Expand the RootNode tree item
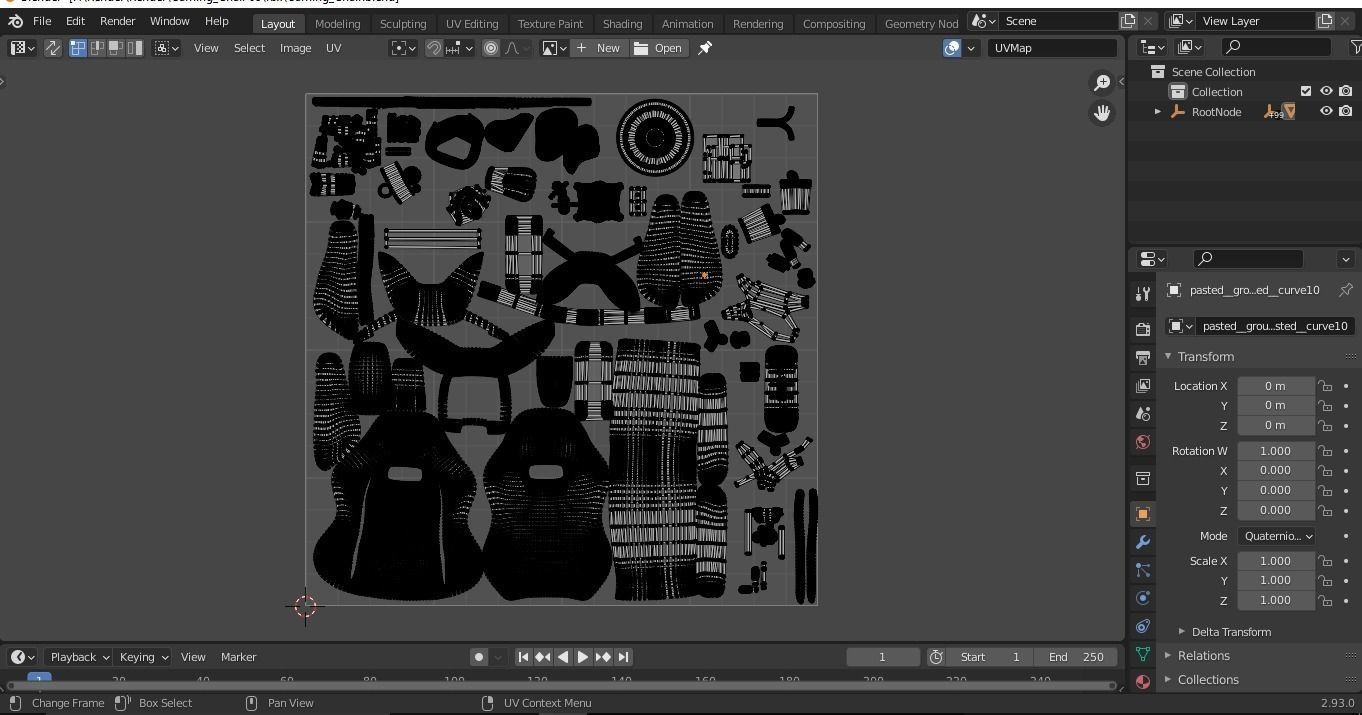Screen dimensions: 1362x715 tap(1158, 112)
